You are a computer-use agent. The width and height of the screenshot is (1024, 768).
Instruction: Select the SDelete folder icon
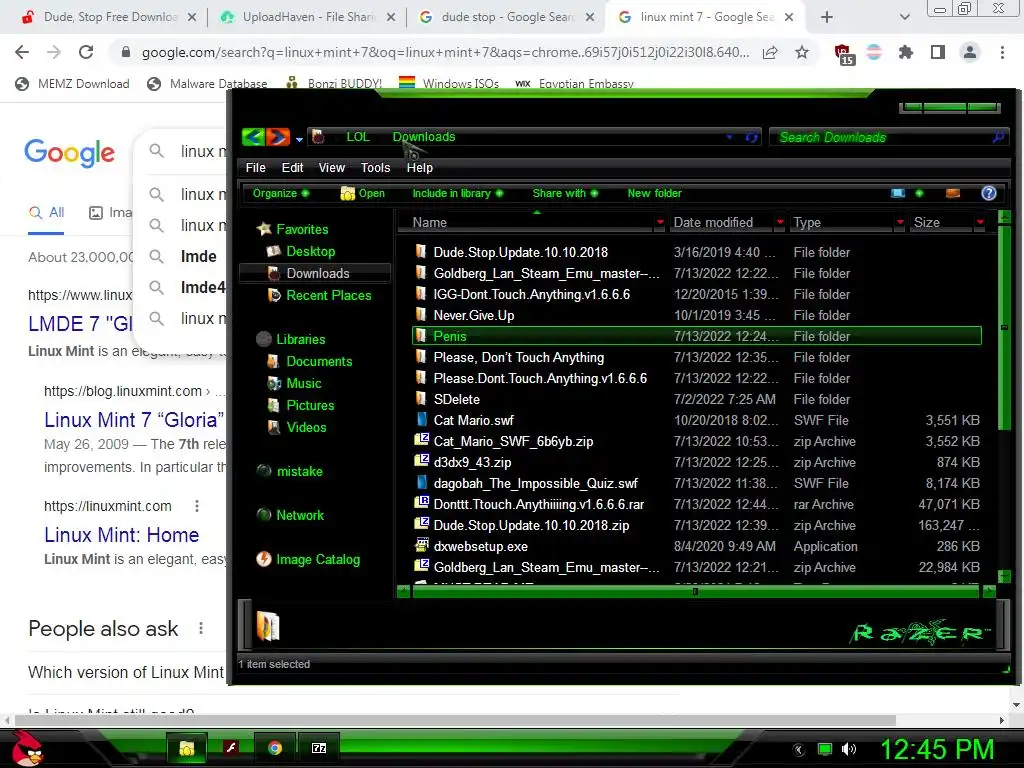[x=421, y=398]
